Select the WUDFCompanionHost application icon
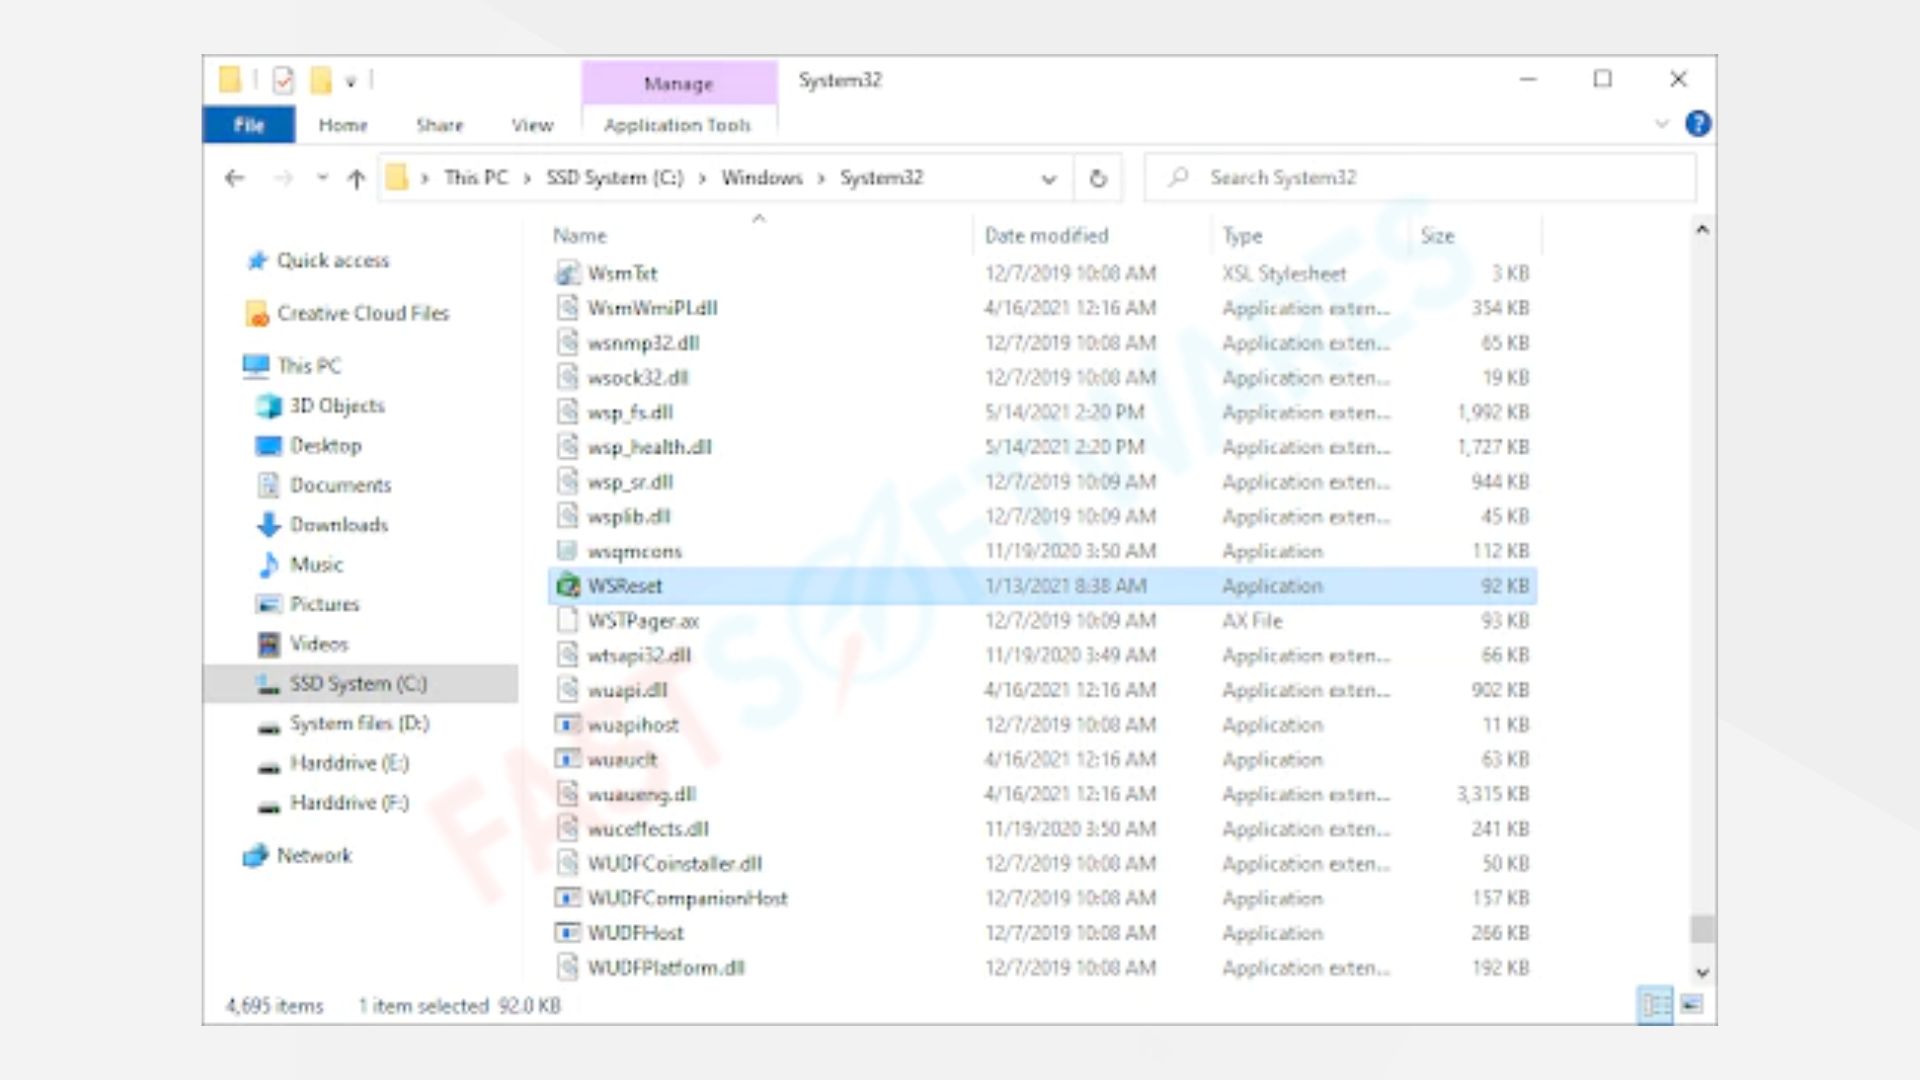This screenshot has width=1920, height=1080. click(x=568, y=898)
